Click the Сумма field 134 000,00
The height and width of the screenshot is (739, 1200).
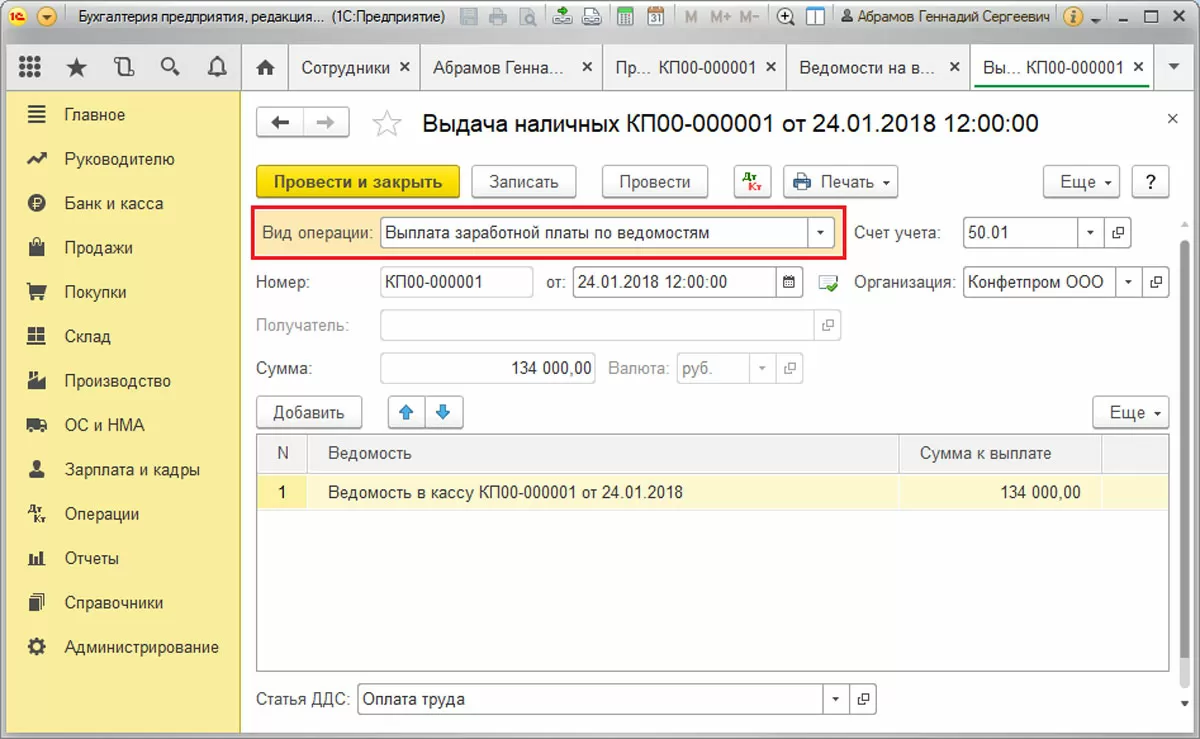coord(489,368)
